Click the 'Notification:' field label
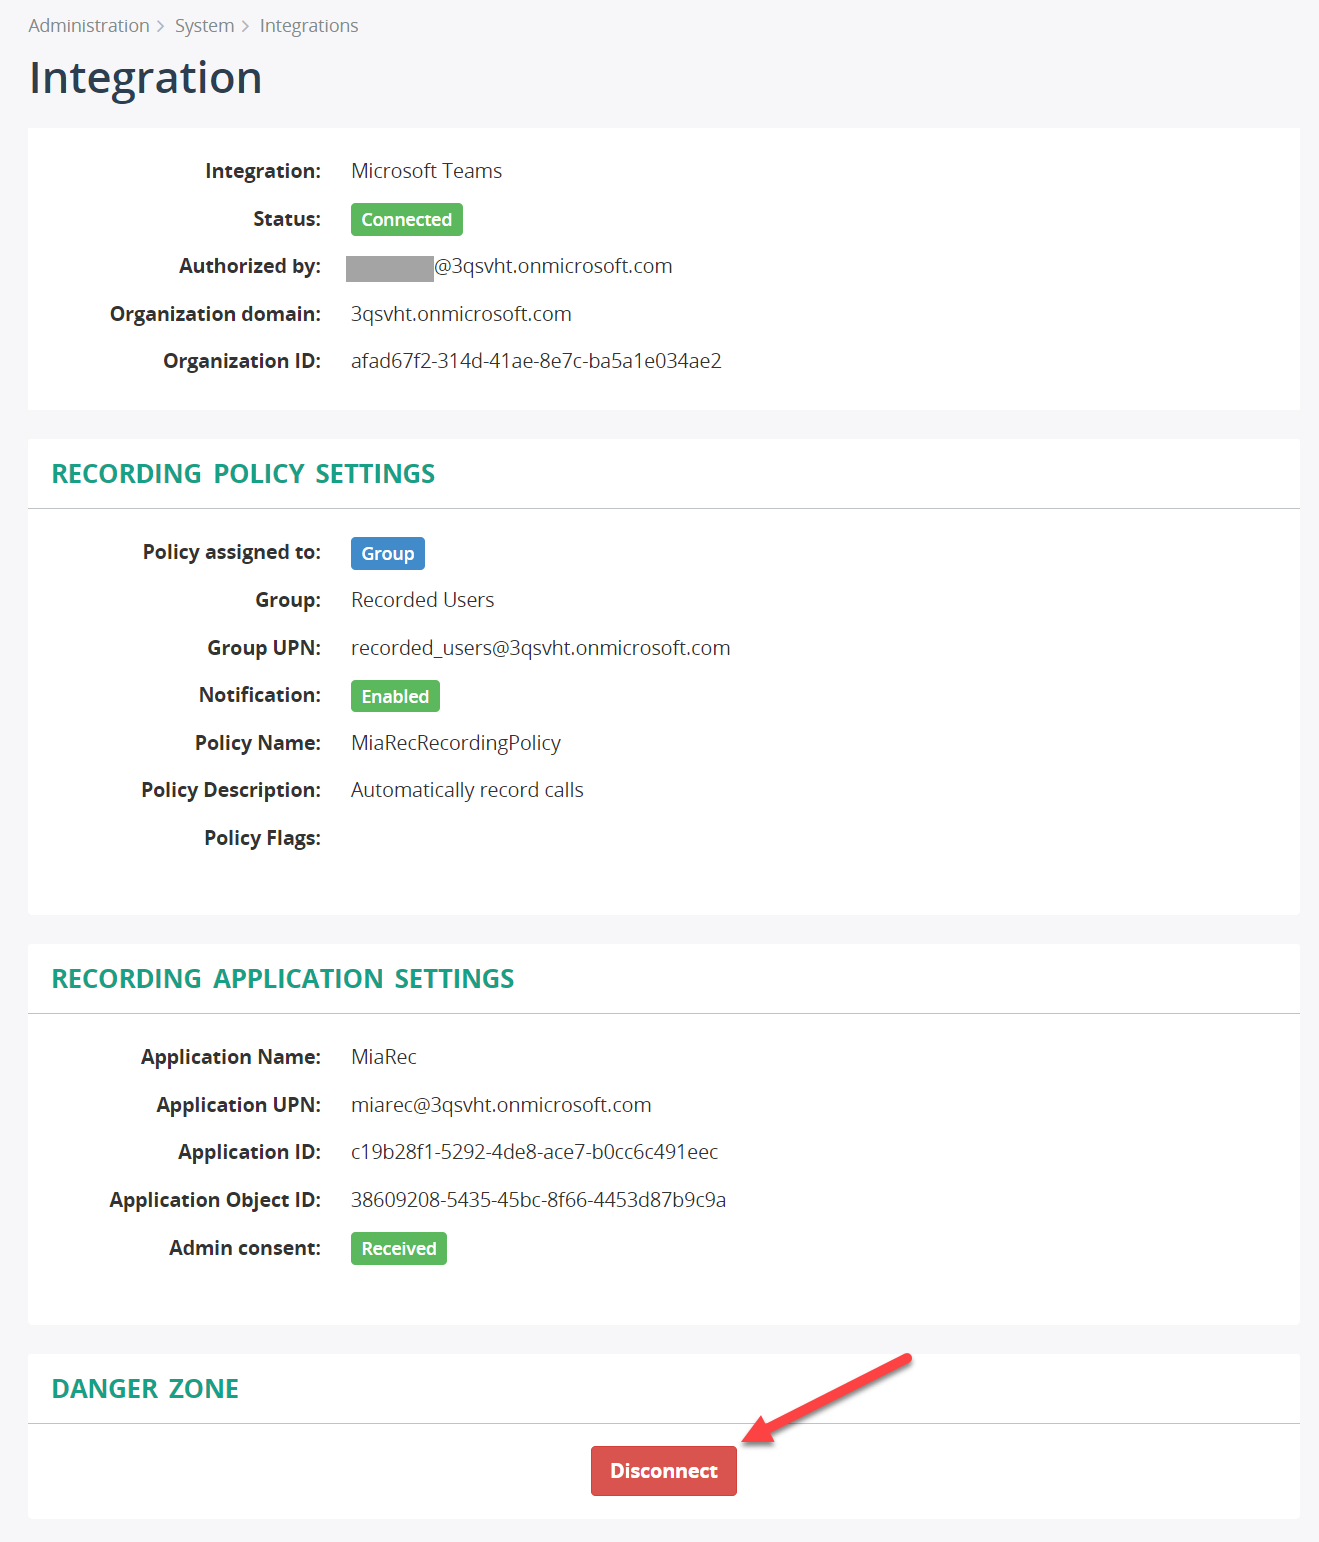The height and width of the screenshot is (1542, 1319). pos(260,695)
